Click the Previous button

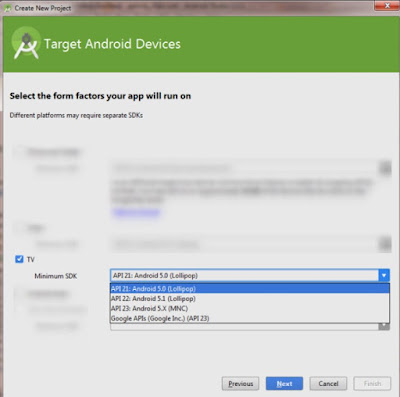pos(240,384)
